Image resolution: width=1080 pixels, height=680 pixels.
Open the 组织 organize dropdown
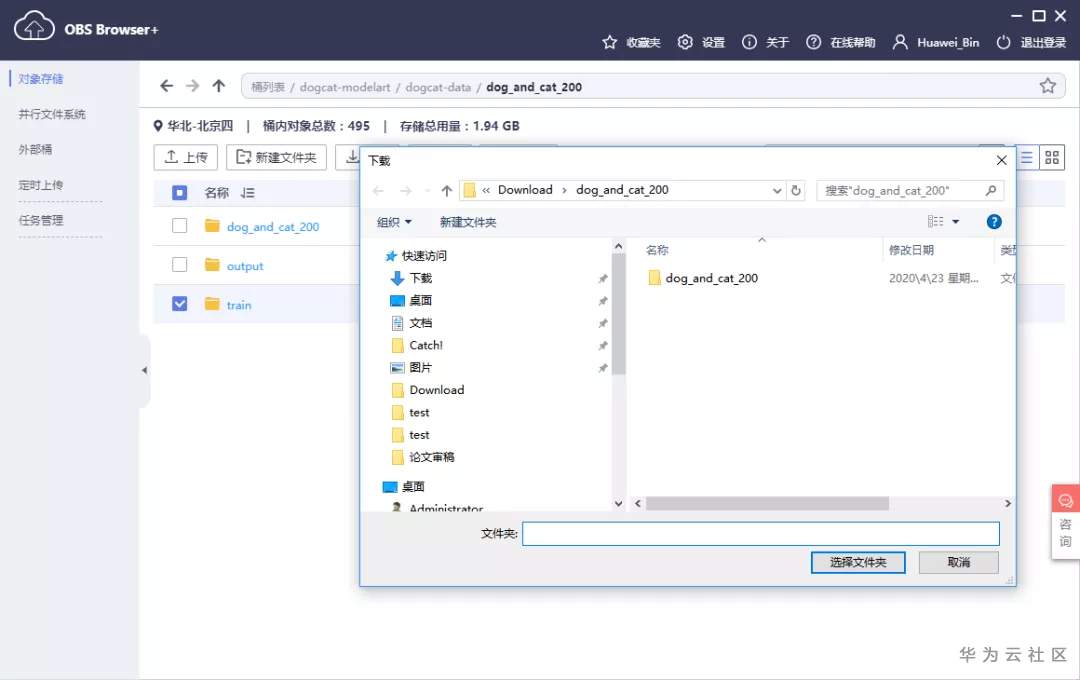pos(394,222)
